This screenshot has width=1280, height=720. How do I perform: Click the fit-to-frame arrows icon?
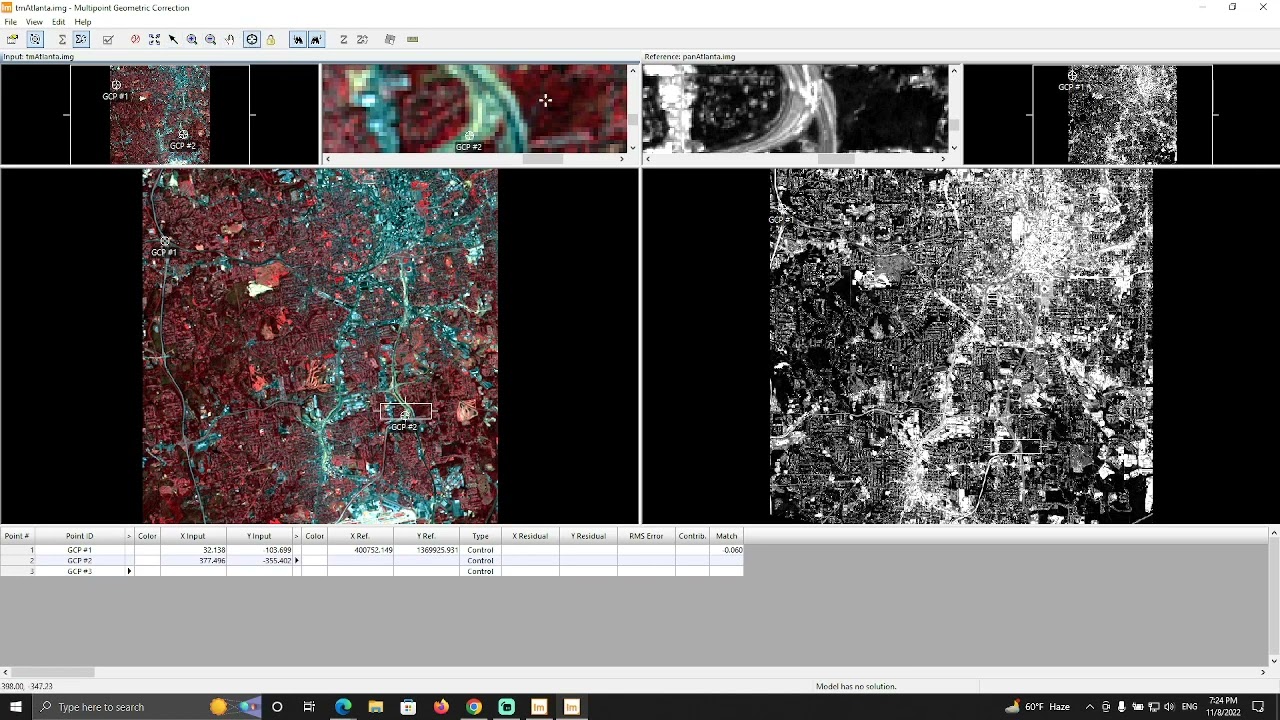155,40
